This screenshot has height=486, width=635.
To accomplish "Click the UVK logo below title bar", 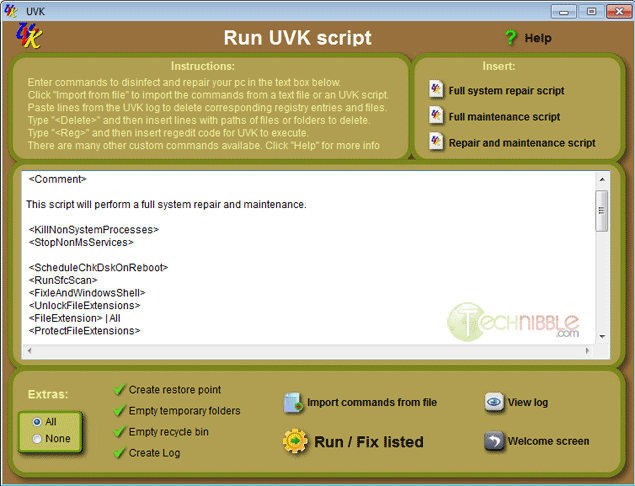I will tap(29, 36).
